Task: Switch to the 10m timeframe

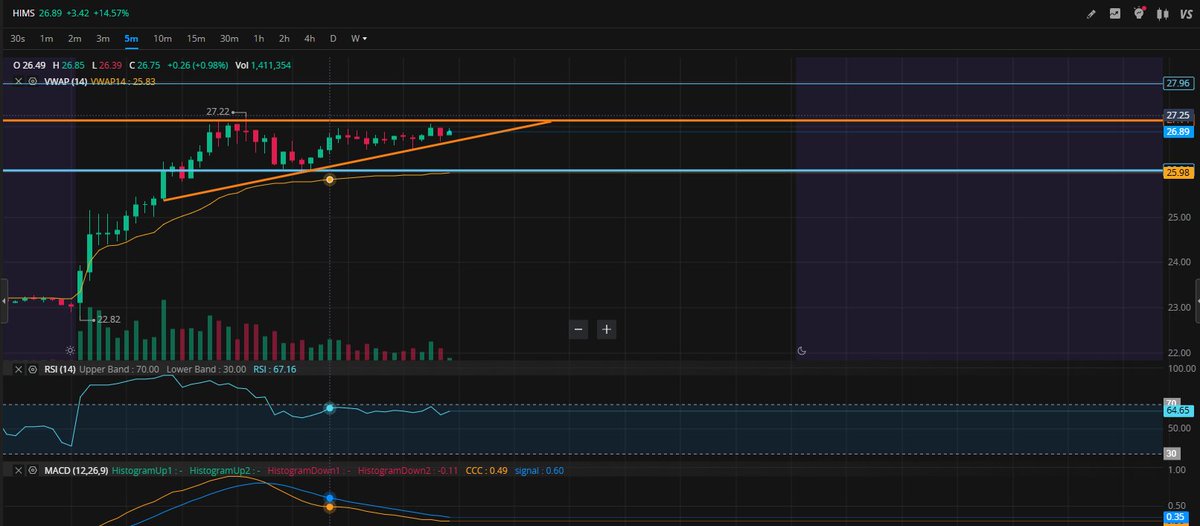Action: 162,38
